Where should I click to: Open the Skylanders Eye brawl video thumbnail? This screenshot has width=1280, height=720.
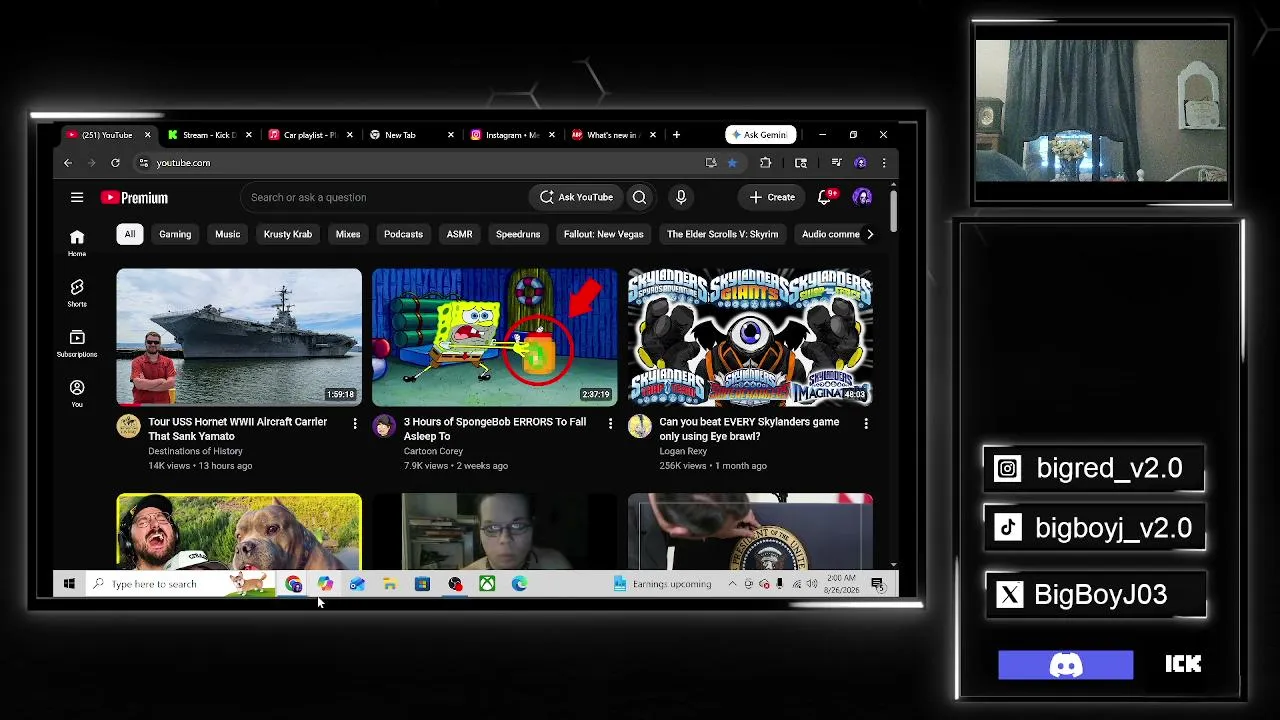click(x=750, y=337)
